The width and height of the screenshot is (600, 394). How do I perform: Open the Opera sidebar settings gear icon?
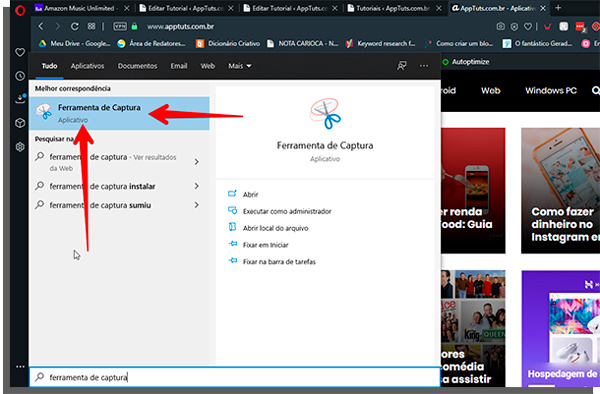[20, 147]
